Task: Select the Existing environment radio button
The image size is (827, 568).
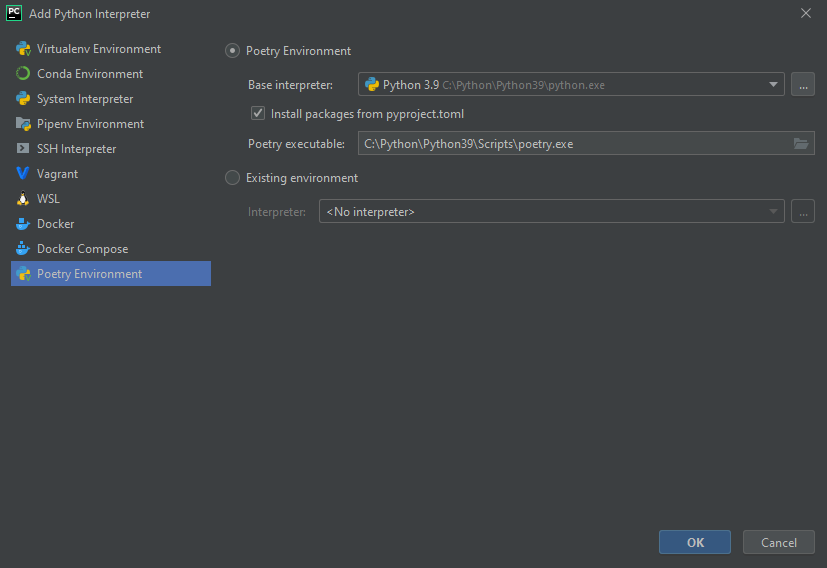Action: point(233,178)
